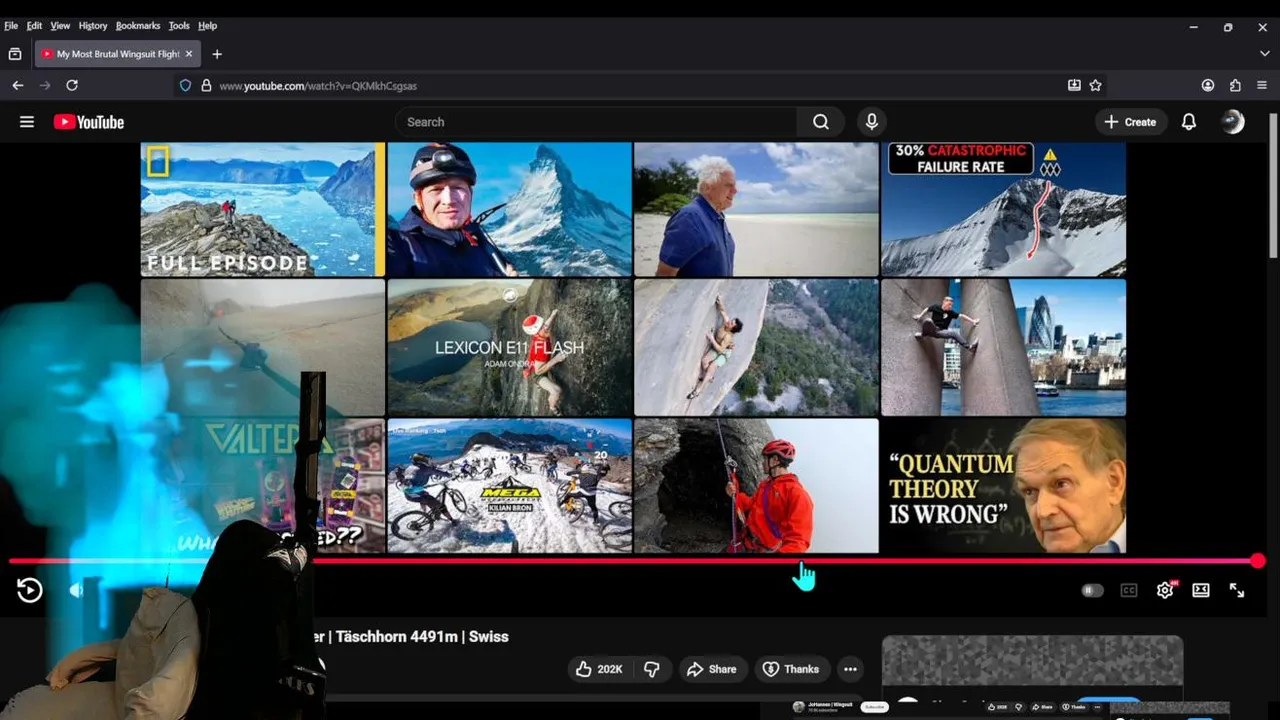Open the 30% Catastrophic Failure Rate thumbnail
The image size is (1280, 720).
point(1003,209)
